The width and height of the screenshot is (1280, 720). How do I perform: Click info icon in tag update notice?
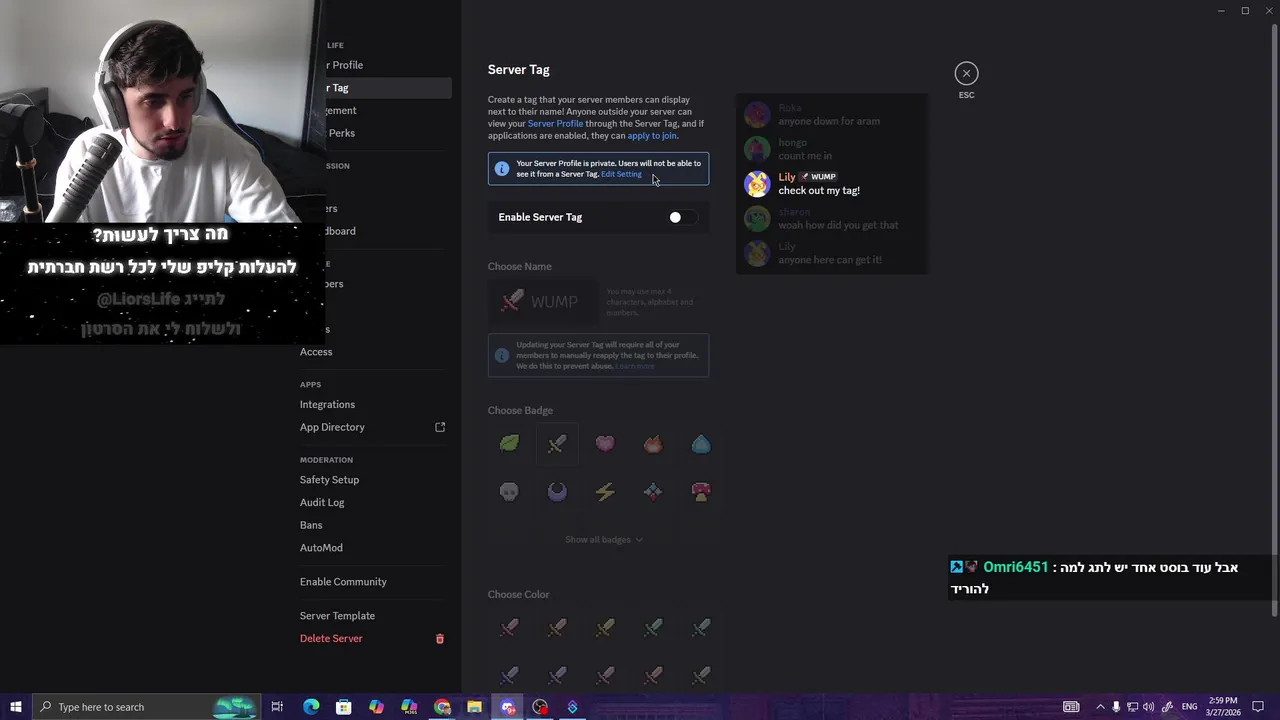pos(502,355)
